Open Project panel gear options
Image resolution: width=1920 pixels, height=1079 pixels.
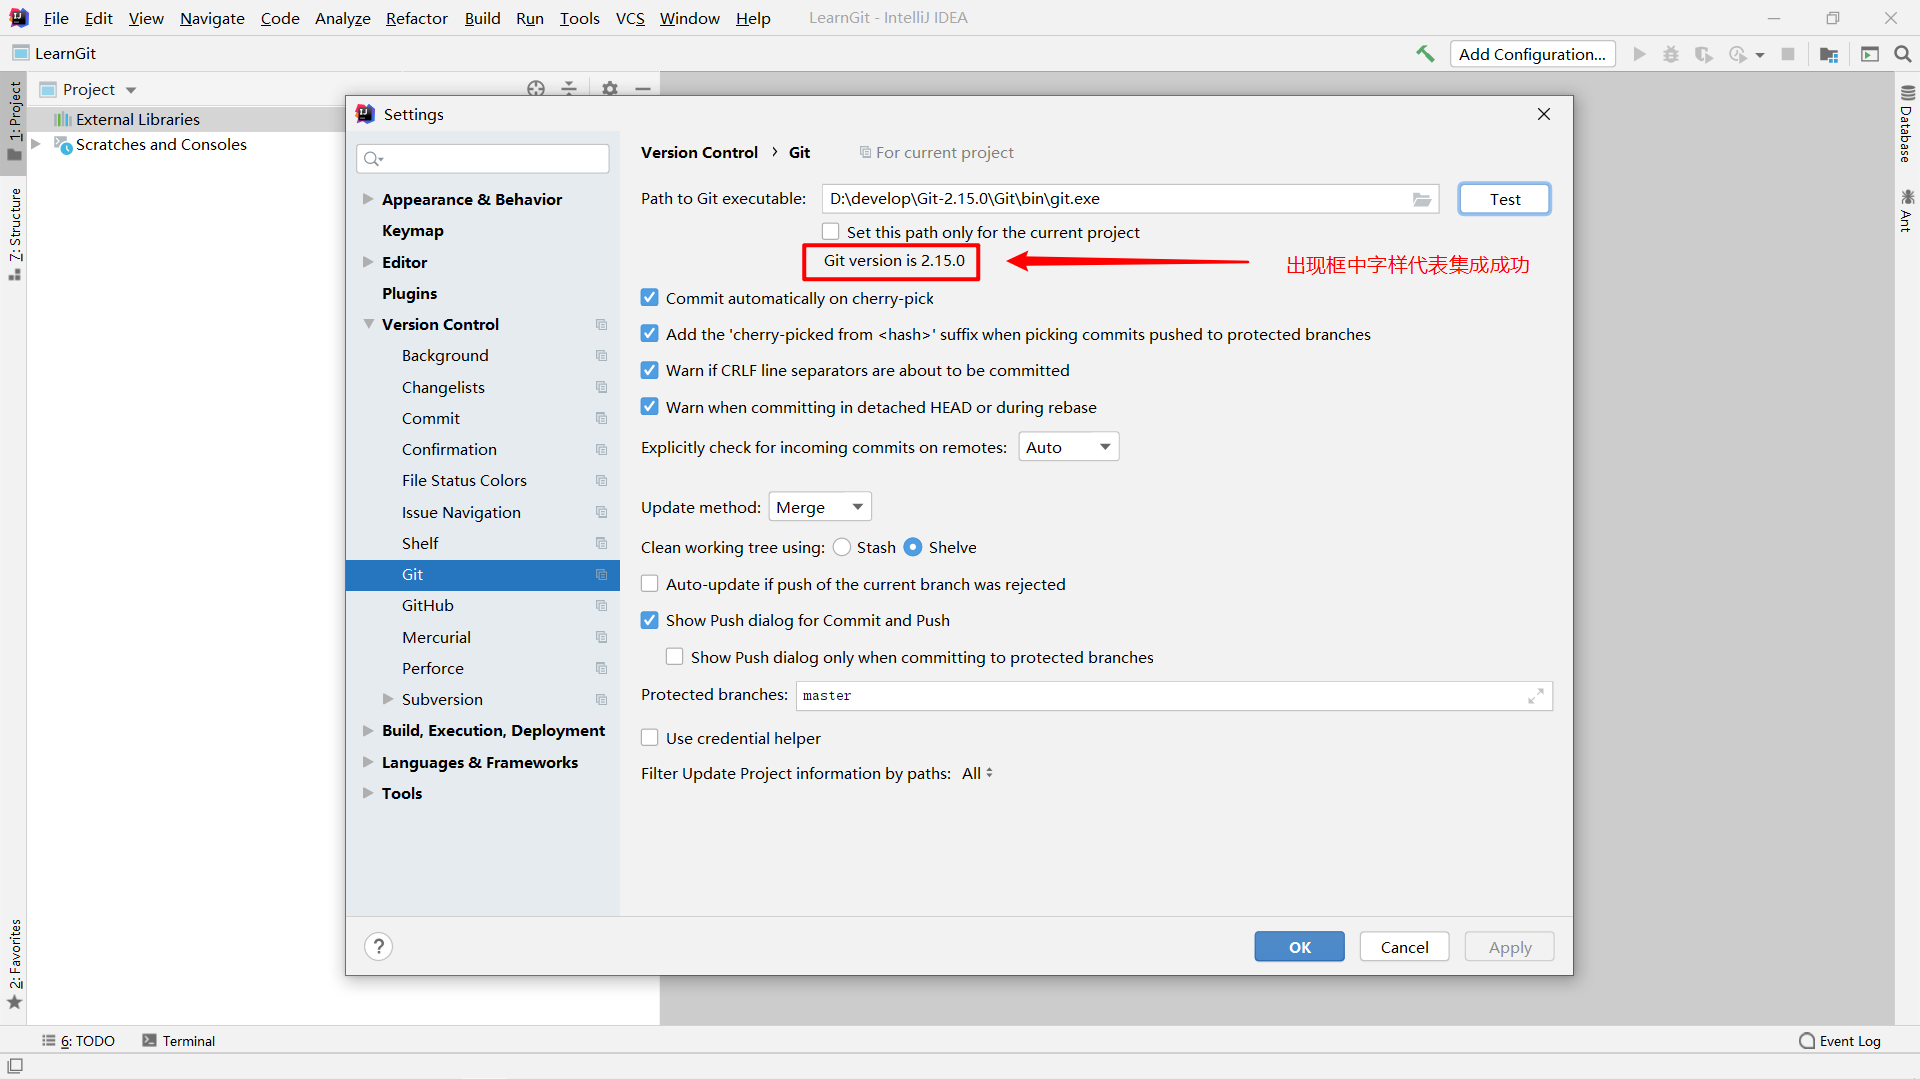(x=610, y=88)
